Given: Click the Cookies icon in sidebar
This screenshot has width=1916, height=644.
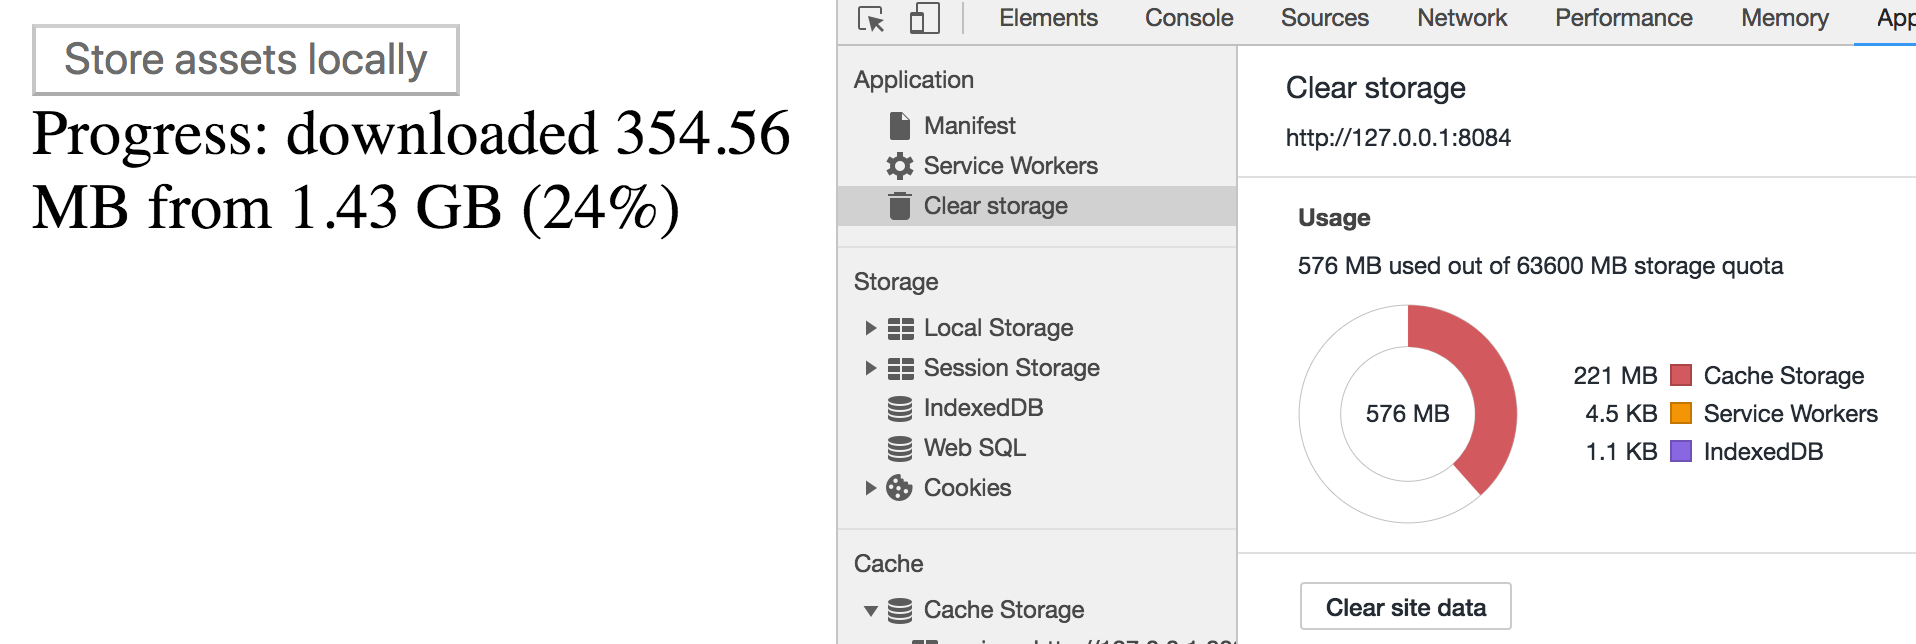Looking at the screenshot, I should tap(900, 488).
